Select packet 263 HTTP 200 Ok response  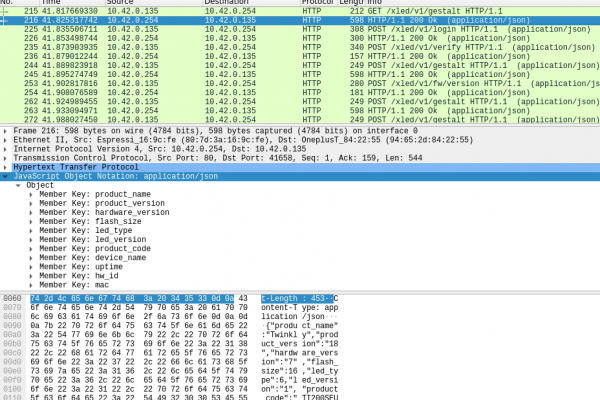[300, 111]
